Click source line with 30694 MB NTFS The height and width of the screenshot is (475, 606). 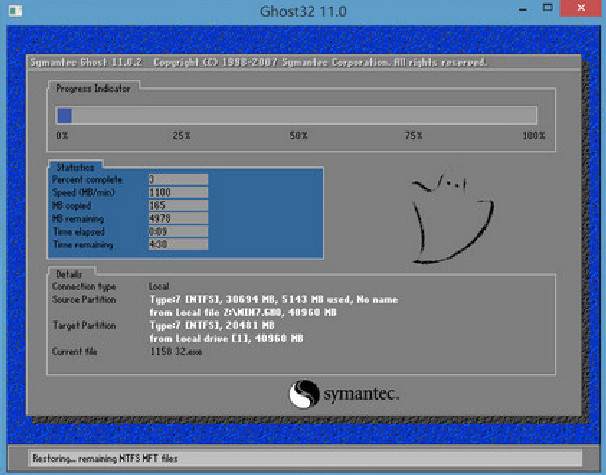click(274, 300)
